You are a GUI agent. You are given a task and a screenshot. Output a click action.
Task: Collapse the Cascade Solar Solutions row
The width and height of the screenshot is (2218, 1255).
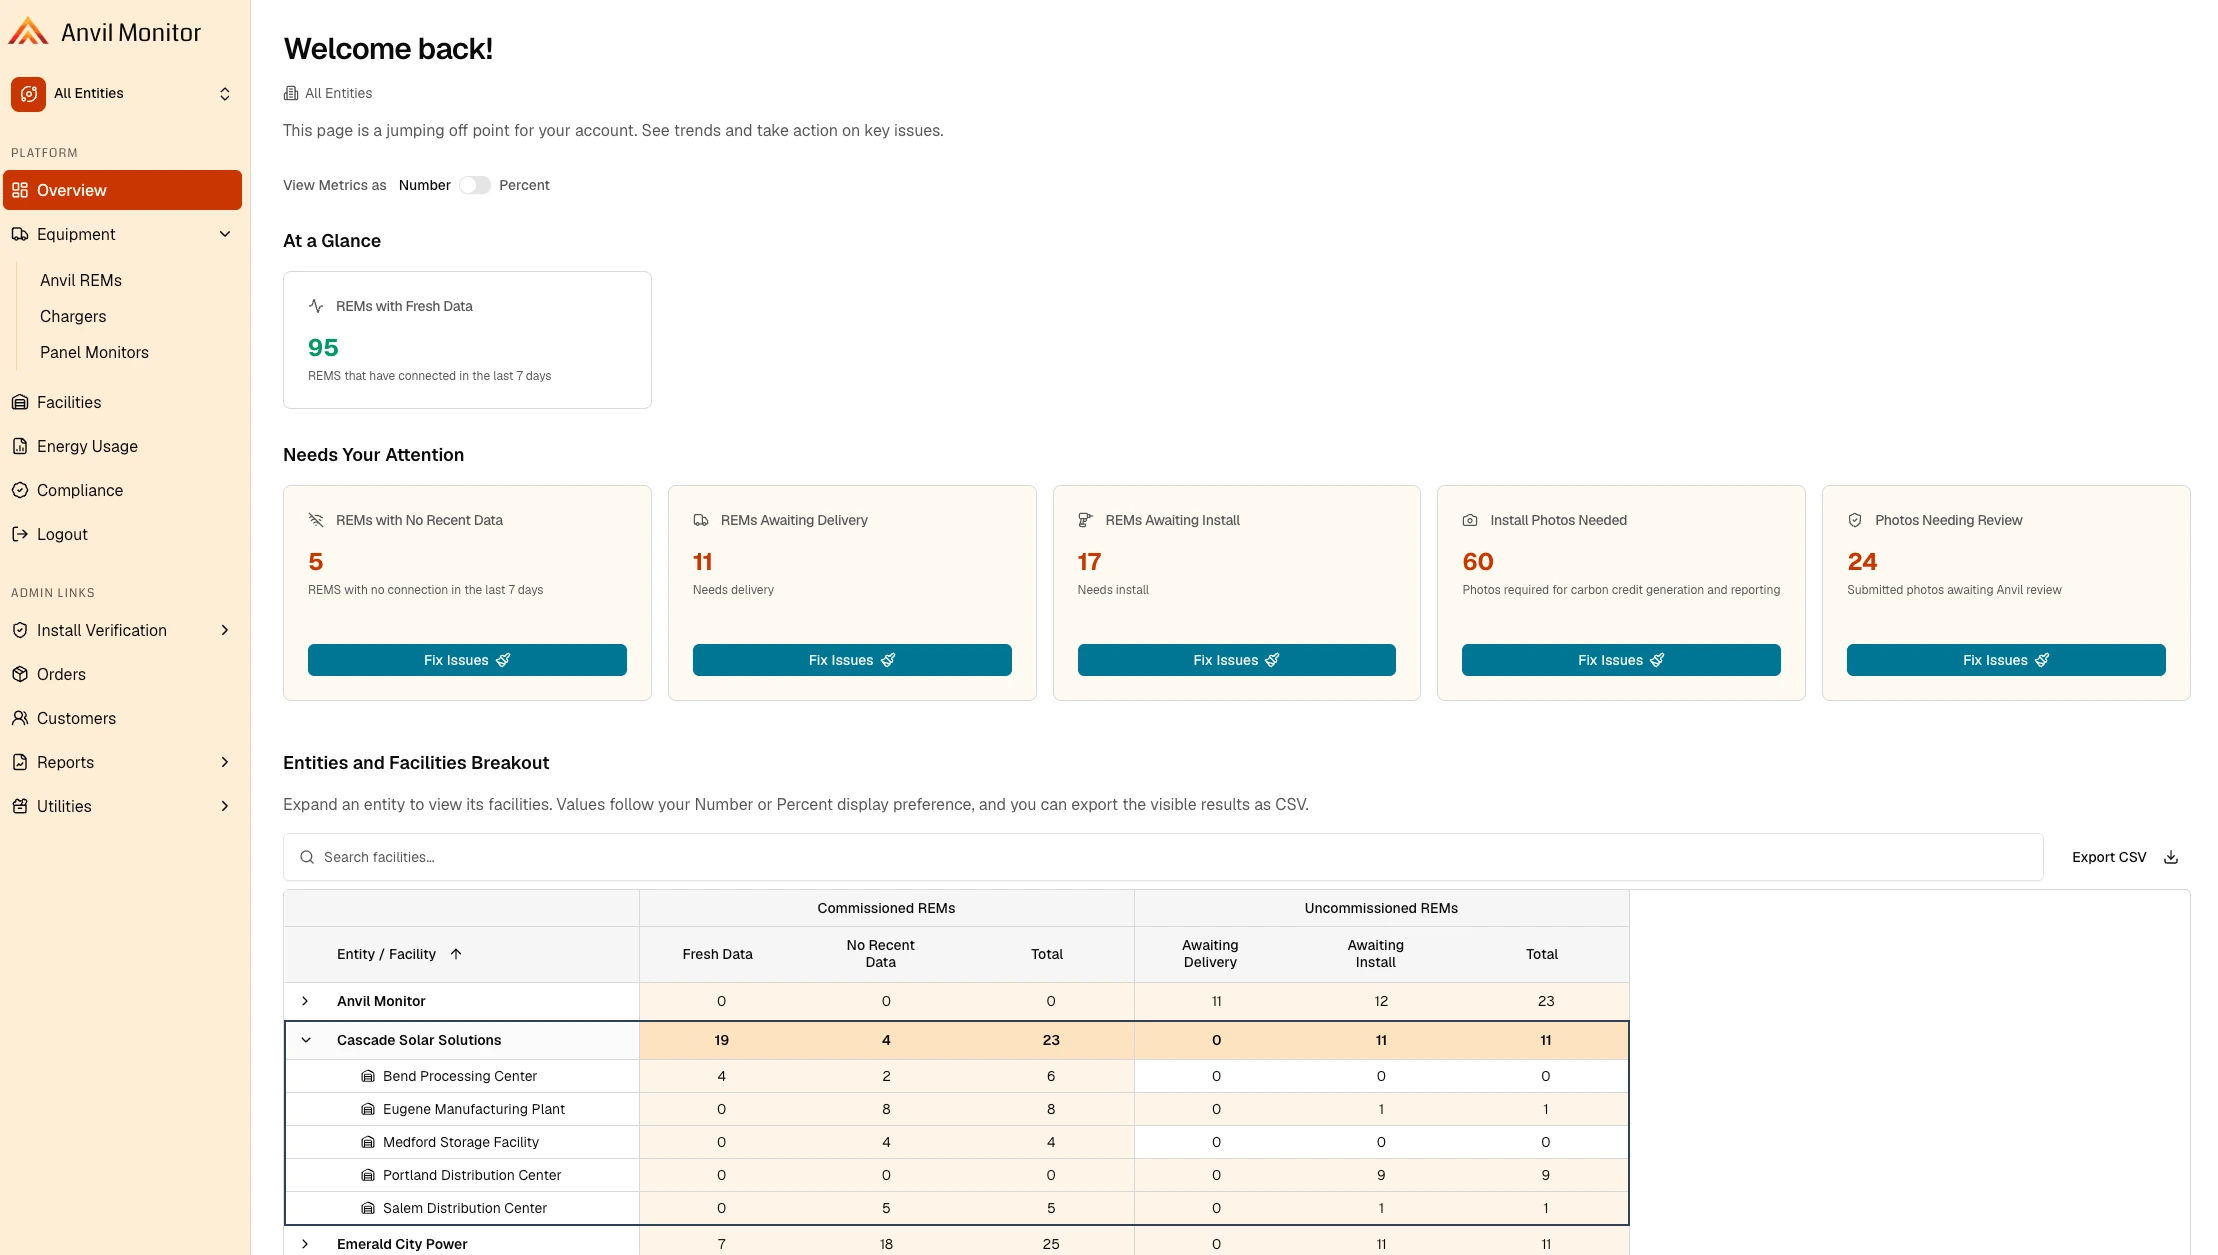[306, 1040]
